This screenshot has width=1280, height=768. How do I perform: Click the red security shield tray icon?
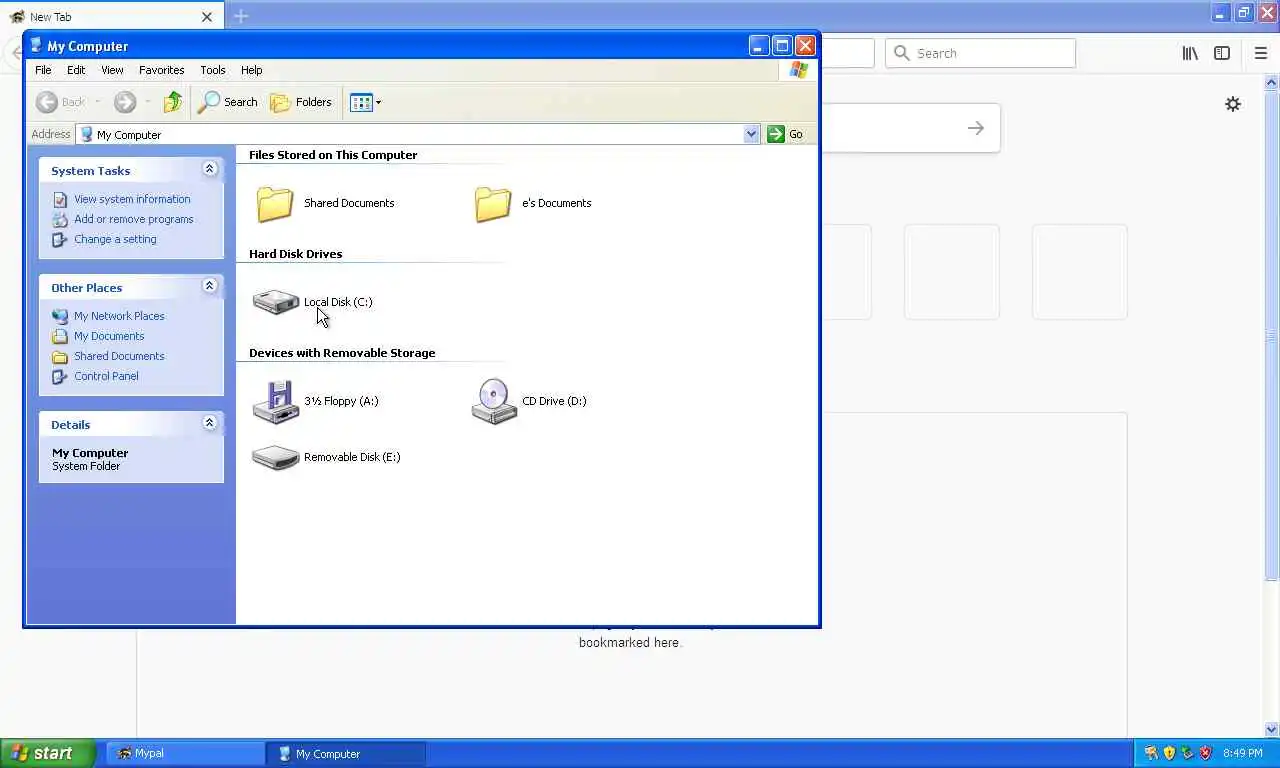1205,753
